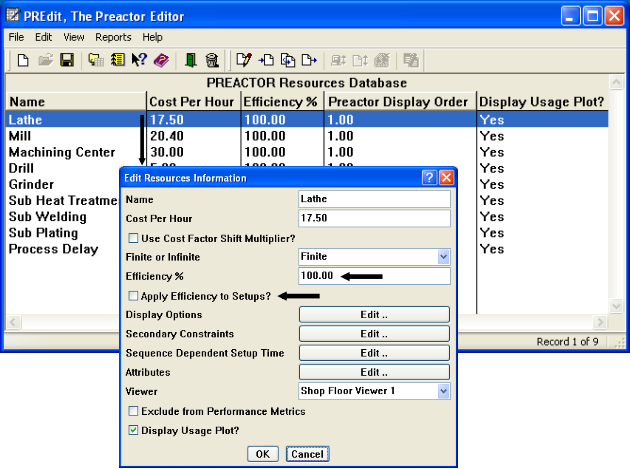Click the Open folder toolbar icon
The image size is (630, 469).
[x=45, y=60]
